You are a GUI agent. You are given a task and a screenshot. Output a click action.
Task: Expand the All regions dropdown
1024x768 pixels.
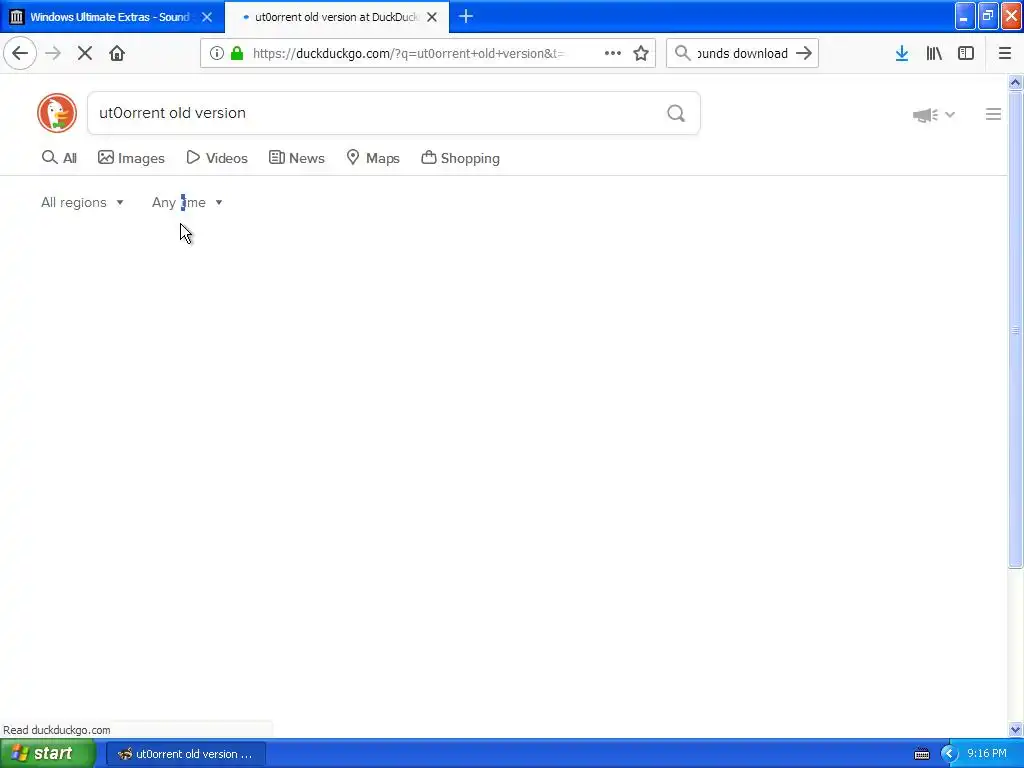pos(82,202)
